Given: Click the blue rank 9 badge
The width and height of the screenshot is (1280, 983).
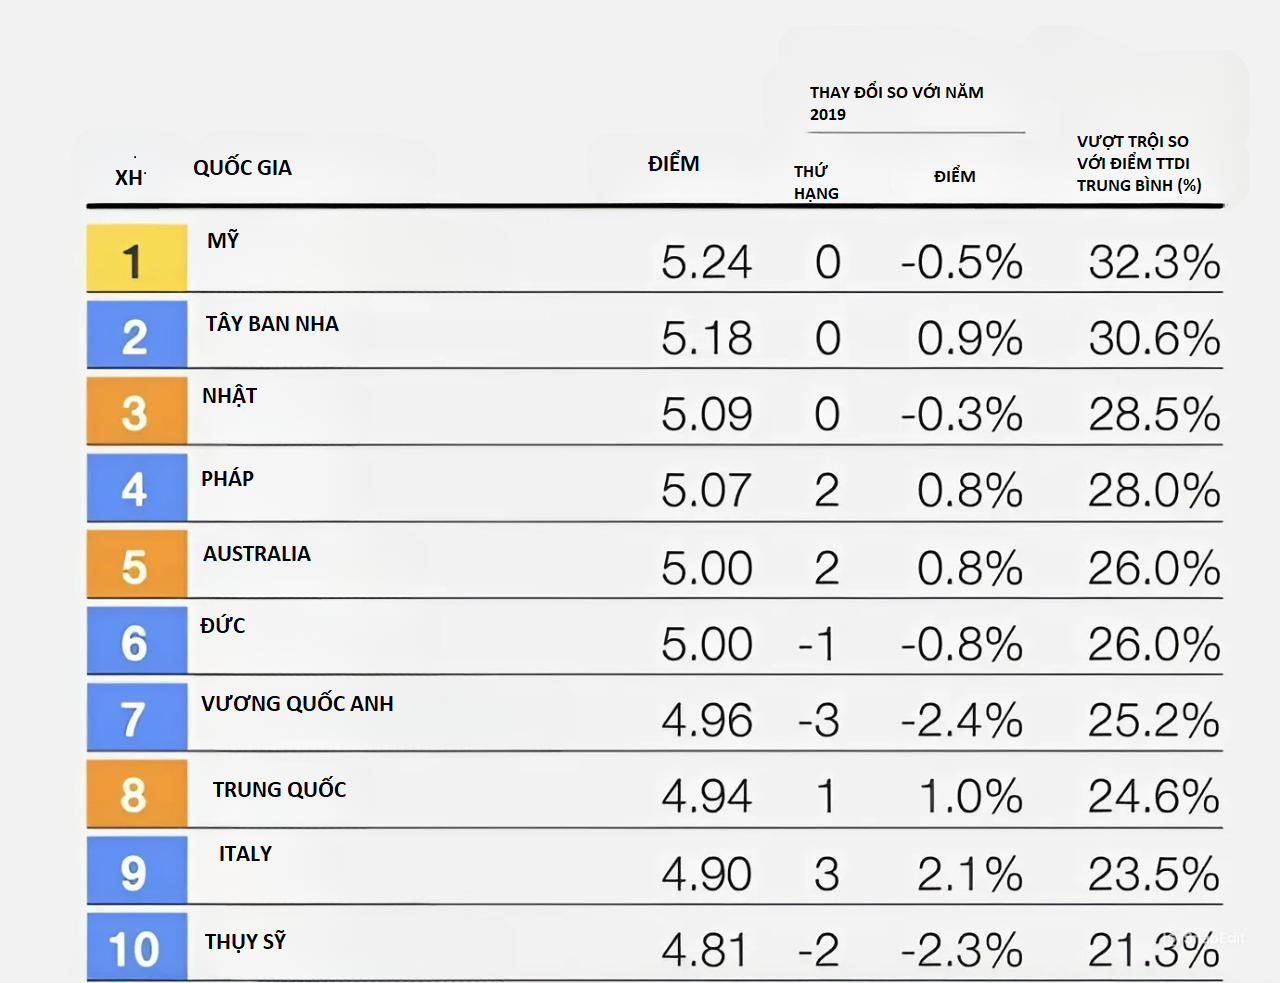Looking at the screenshot, I should click(136, 871).
